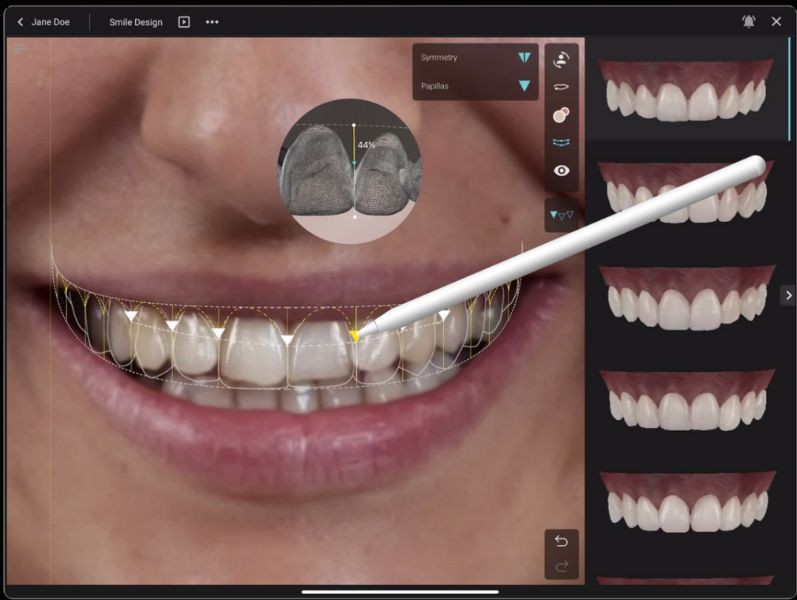
Task: Undo the last edit
Action: coord(561,541)
